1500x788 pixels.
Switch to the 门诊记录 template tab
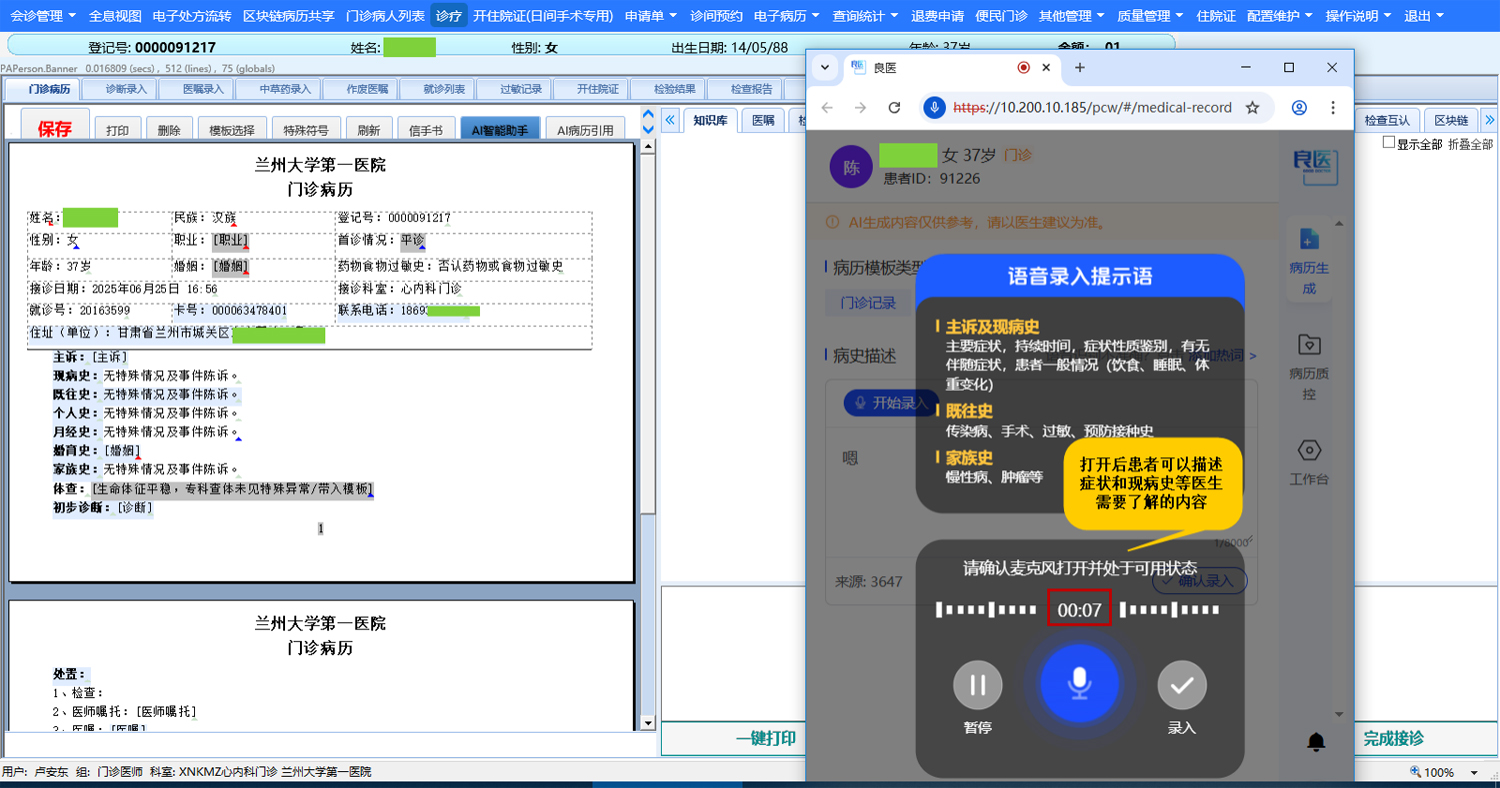pyautogui.click(x=868, y=303)
